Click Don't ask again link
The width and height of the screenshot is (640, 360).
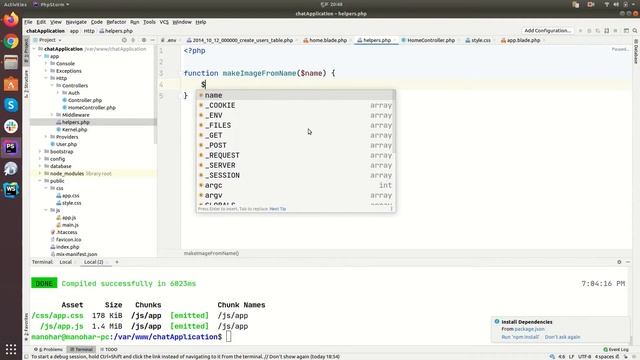[562, 337]
